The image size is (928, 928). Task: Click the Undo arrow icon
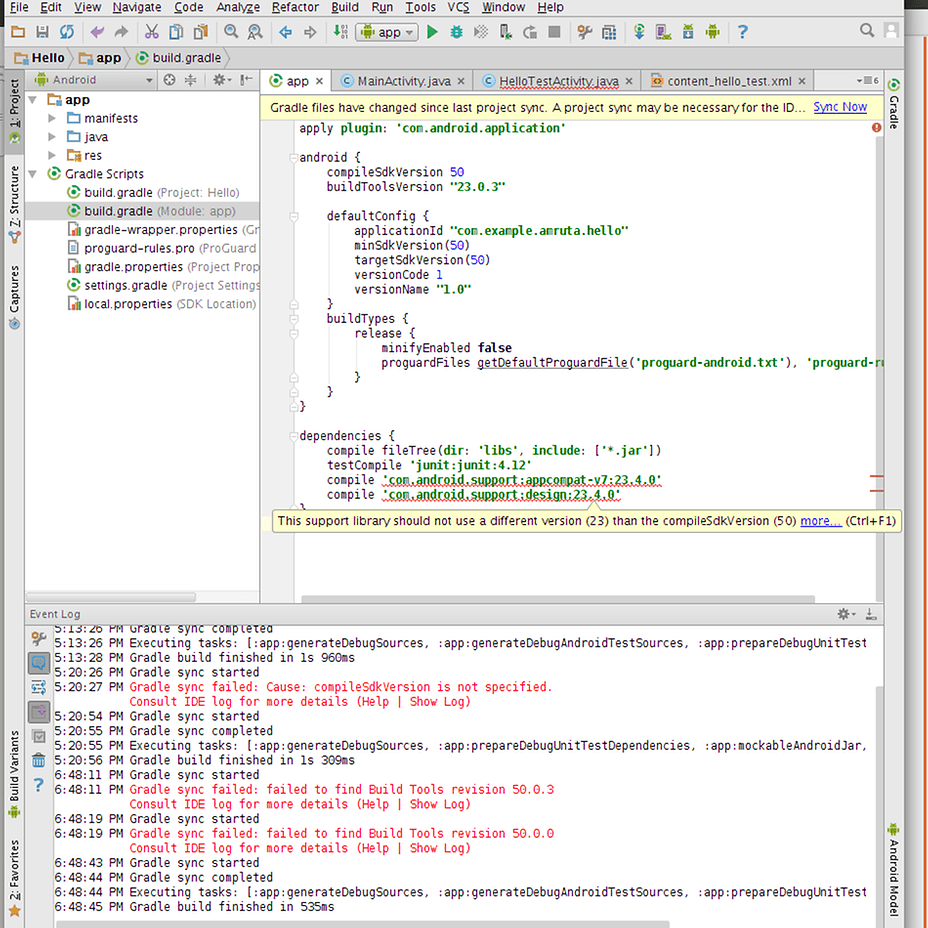[97, 32]
